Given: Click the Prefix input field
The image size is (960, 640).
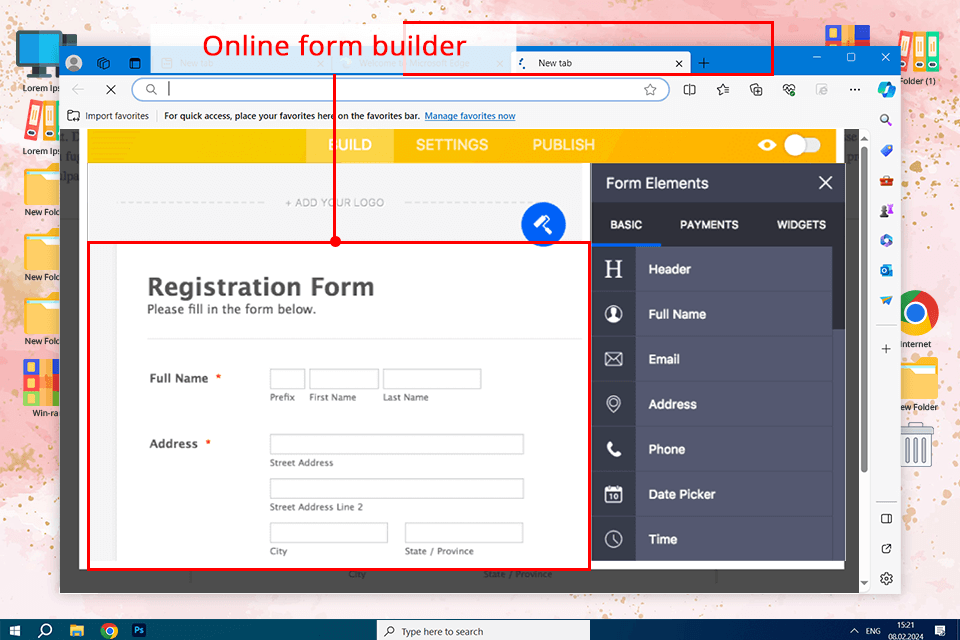Looking at the screenshot, I should tap(287, 378).
